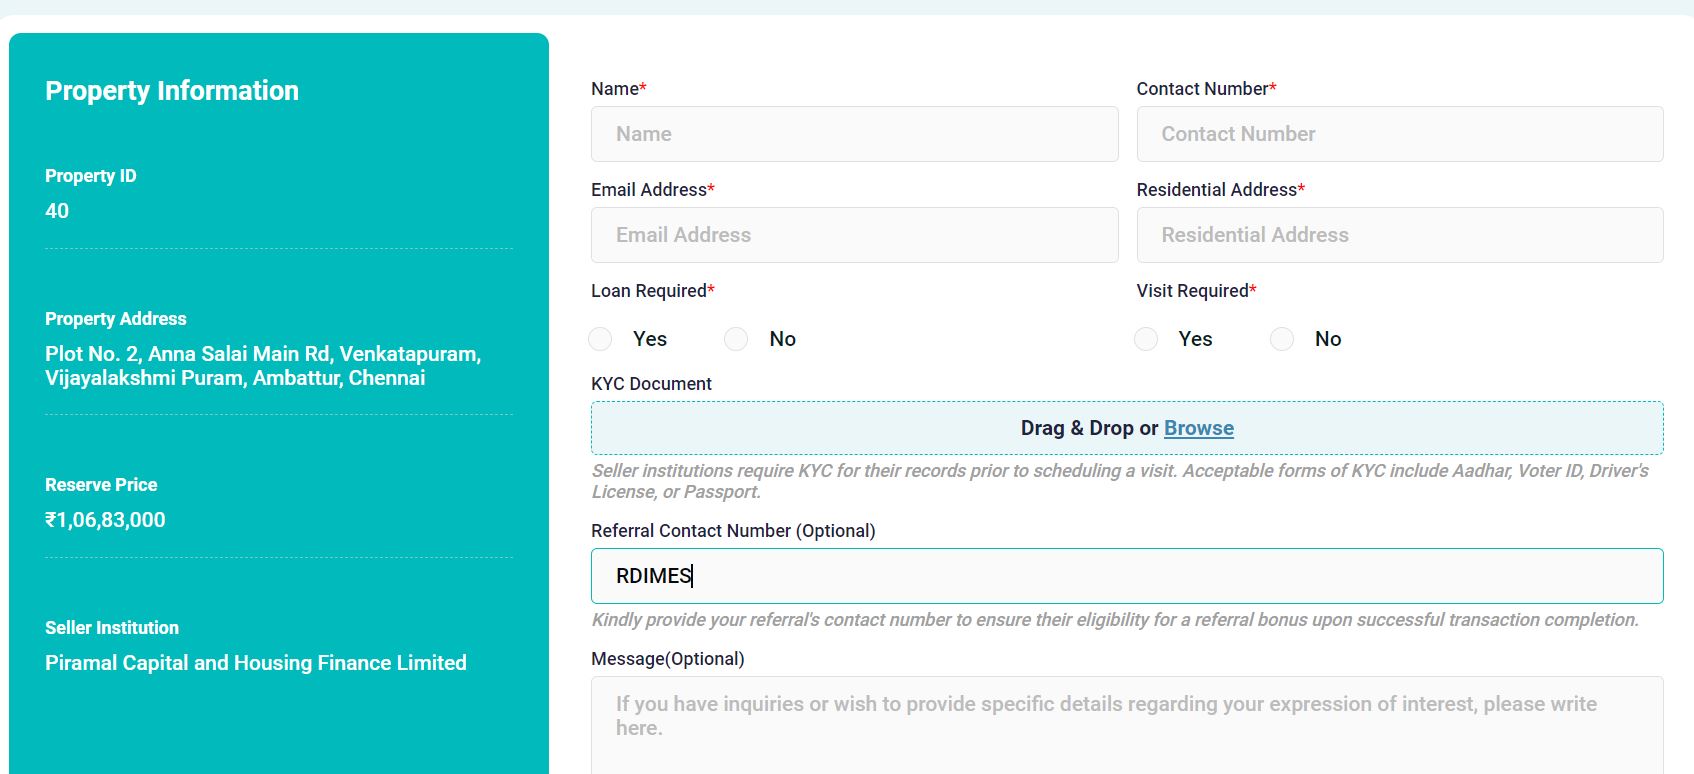Viewport: 1694px width, 774px height.
Task: Select the Property ID value 40
Action: [x=57, y=211]
